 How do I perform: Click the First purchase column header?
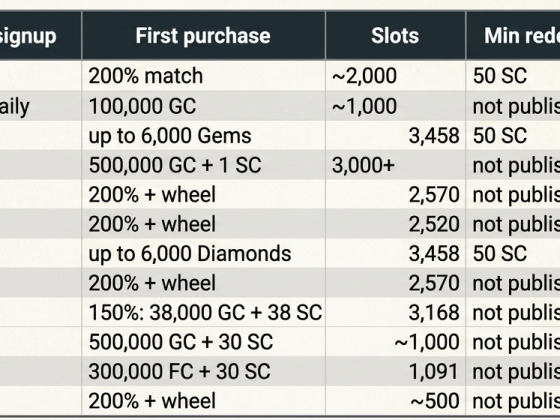pyautogui.click(x=203, y=36)
